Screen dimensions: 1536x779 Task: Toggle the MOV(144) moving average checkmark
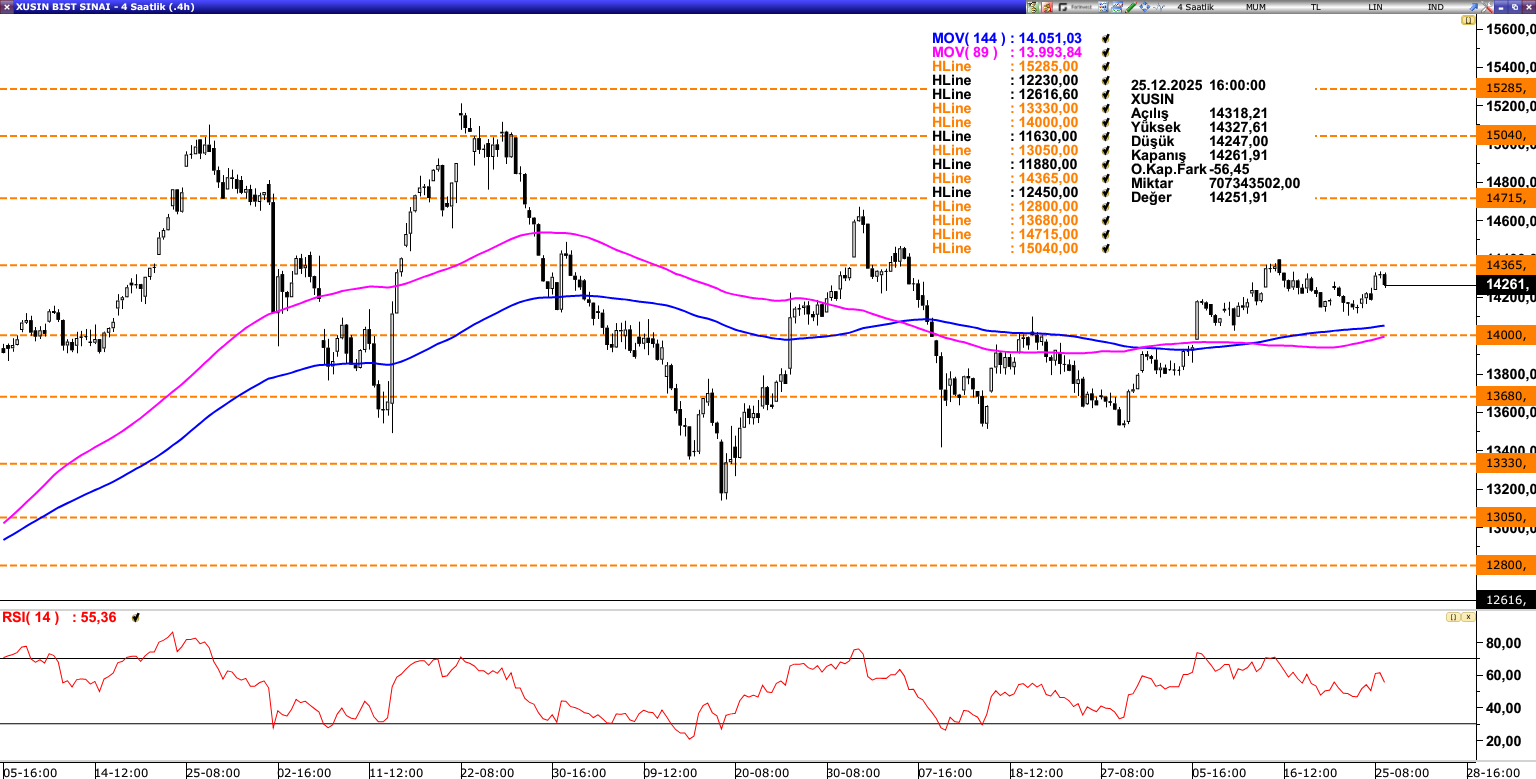coord(1106,38)
